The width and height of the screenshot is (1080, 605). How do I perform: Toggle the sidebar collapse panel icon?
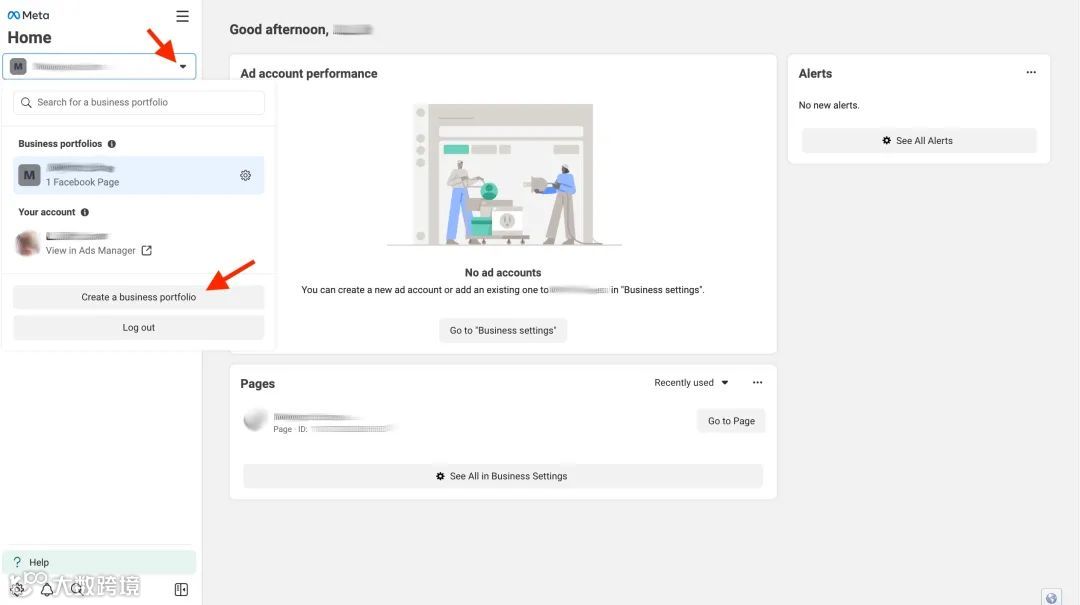click(x=181, y=589)
